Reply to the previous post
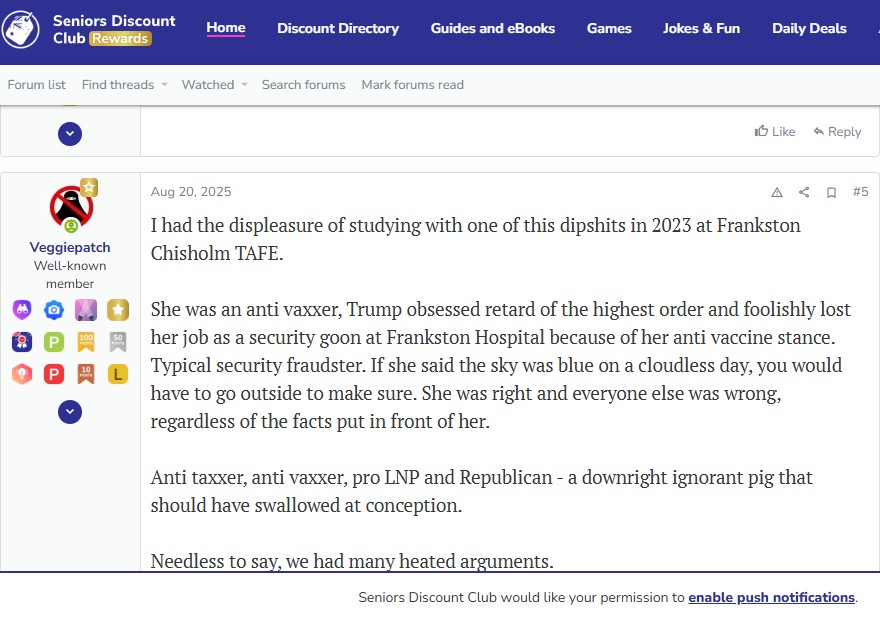 tap(837, 131)
